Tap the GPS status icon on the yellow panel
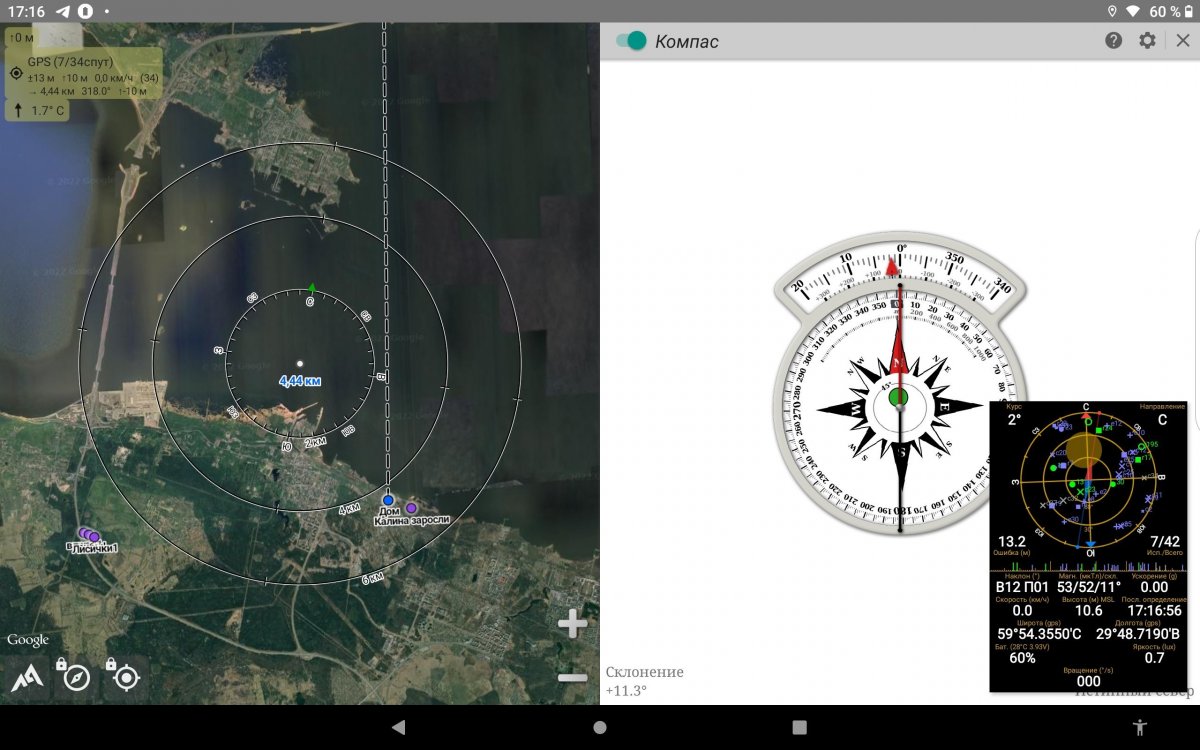The image size is (1200, 750). point(17,73)
